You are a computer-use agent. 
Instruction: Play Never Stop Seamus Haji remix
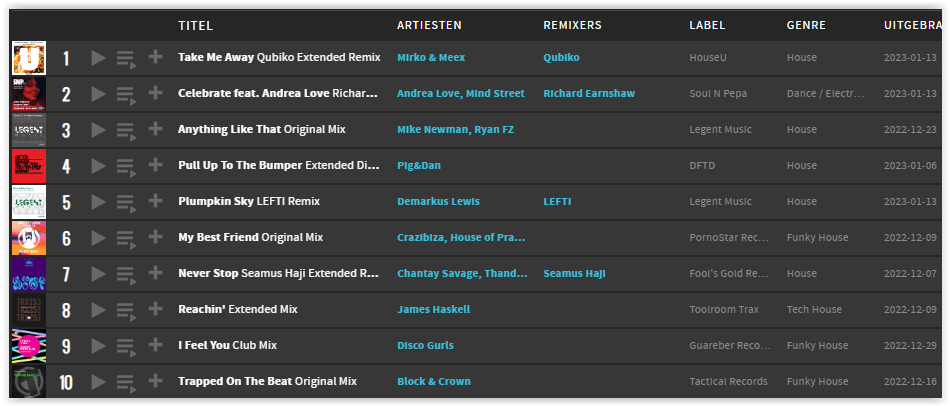coord(98,274)
